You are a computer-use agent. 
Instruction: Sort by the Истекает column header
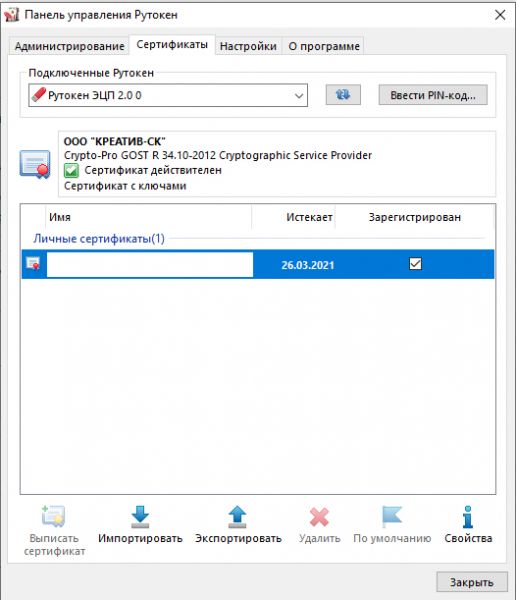pos(309,217)
